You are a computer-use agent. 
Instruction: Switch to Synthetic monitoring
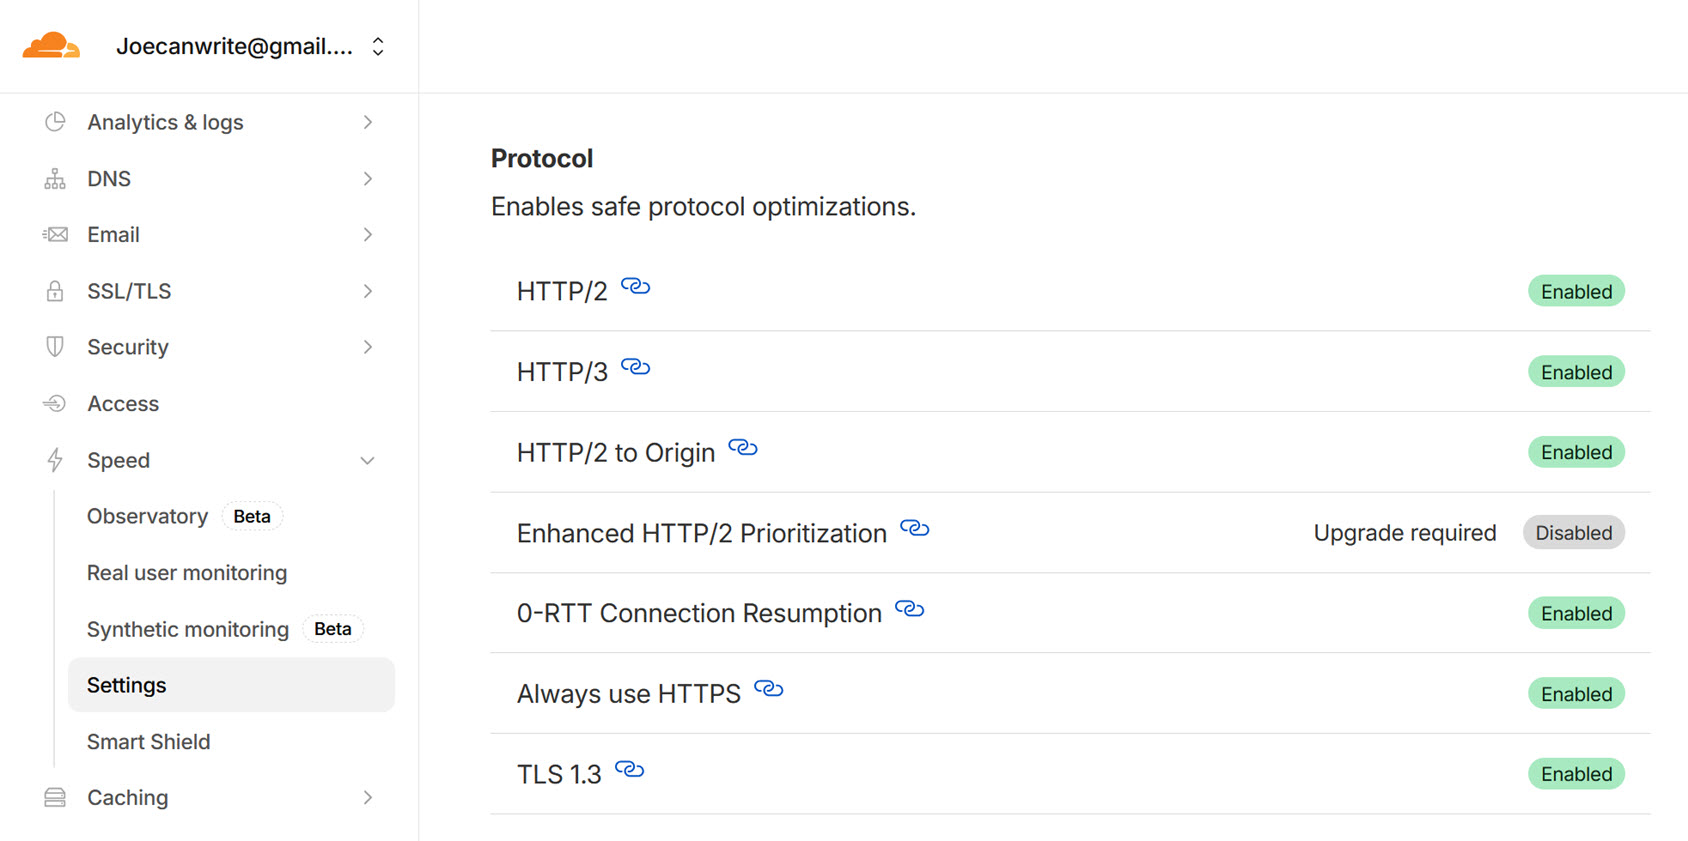(x=187, y=629)
